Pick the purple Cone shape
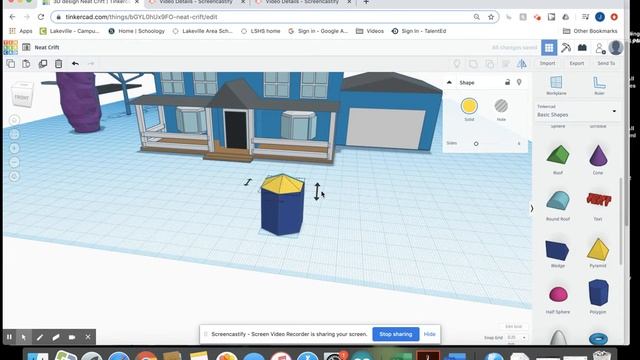Screen dimensions: 640x360 (598, 155)
